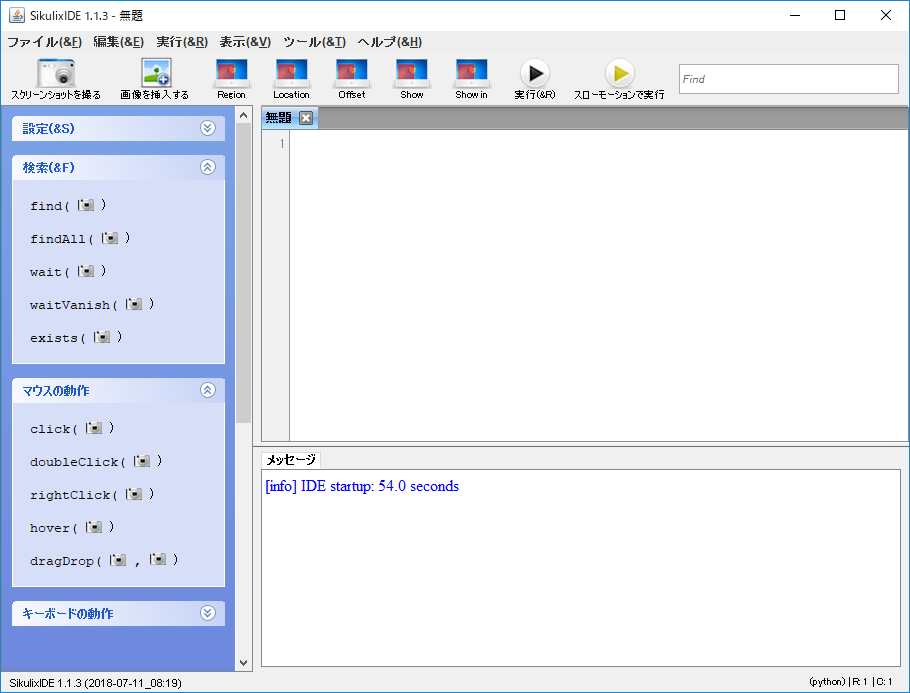The height and width of the screenshot is (693, 910).
Task: Click the take screenshot camera icon
Action: coord(56,73)
